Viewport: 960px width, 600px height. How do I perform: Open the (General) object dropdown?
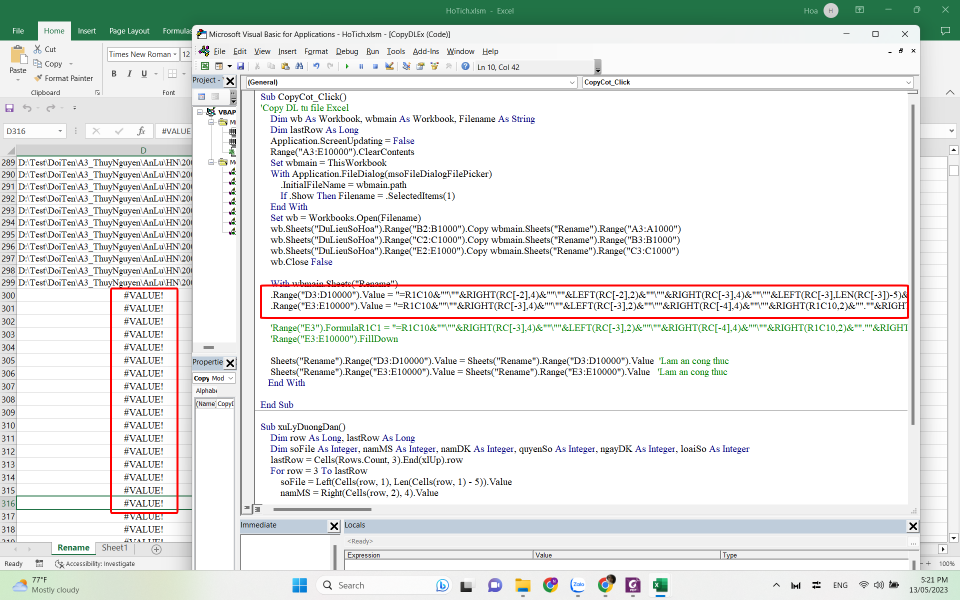point(571,82)
